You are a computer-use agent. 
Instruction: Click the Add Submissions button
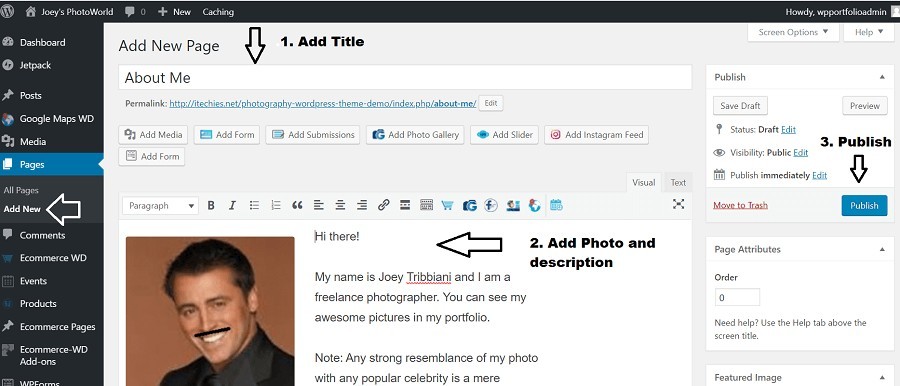(x=313, y=135)
